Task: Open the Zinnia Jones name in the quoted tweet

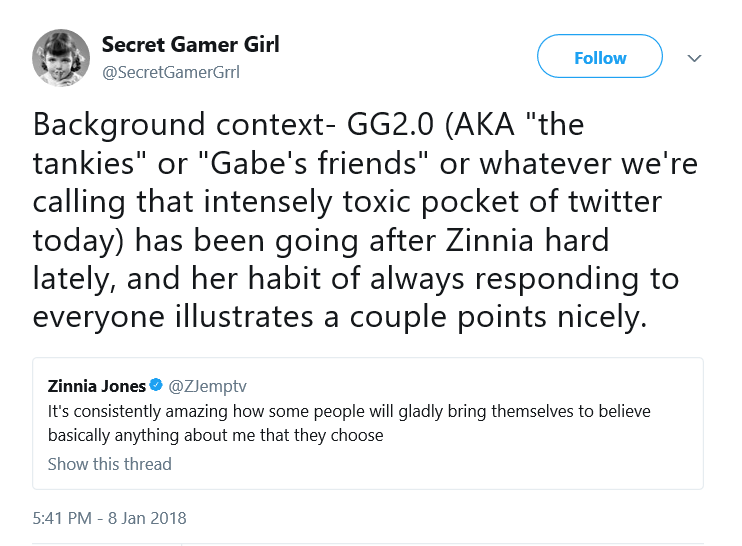Action: [97, 386]
